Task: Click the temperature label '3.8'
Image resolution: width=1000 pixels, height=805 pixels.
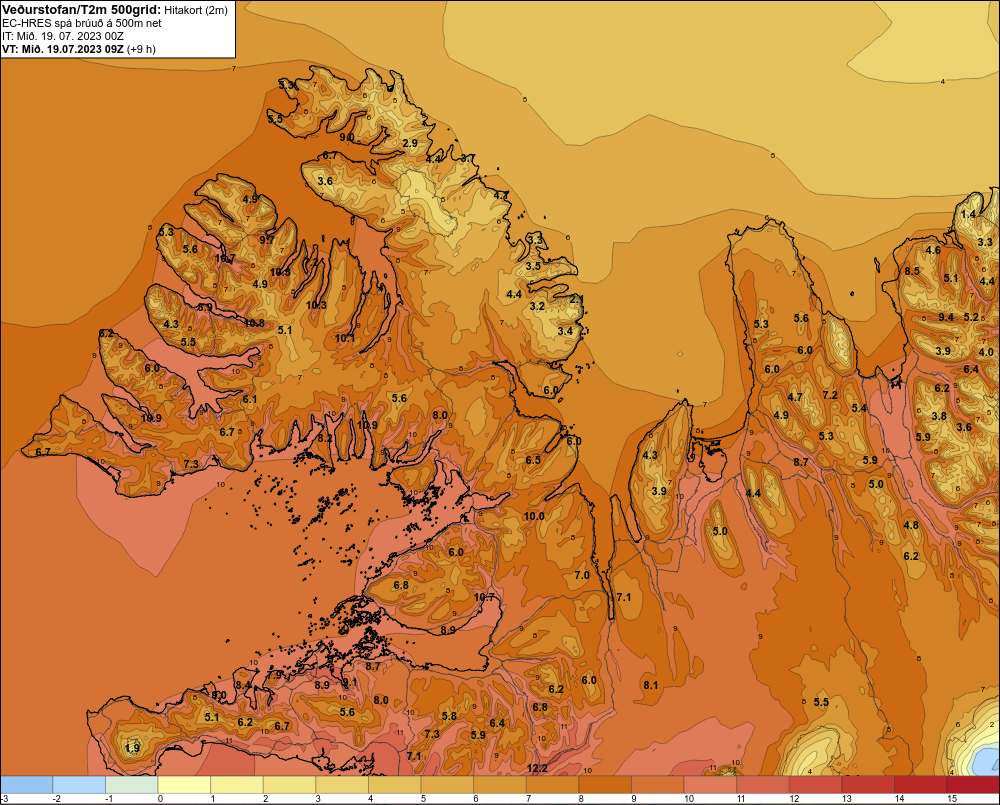Action: click(x=939, y=417)
